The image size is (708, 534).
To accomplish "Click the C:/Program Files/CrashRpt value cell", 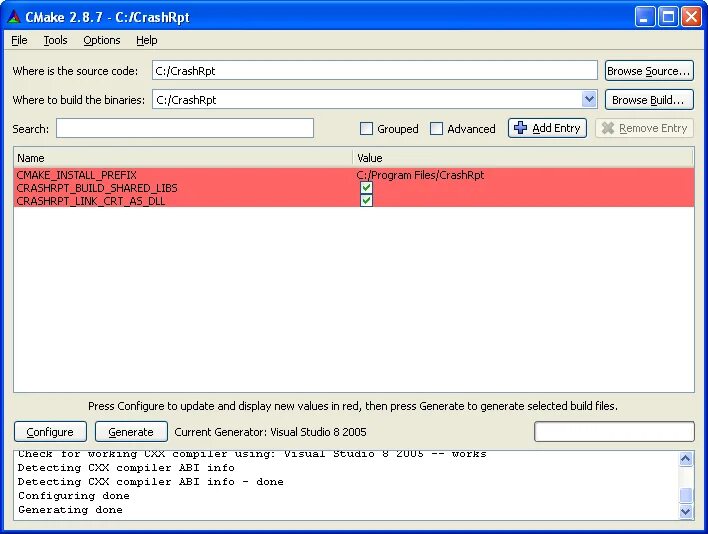I will click(x=420, y=175).
